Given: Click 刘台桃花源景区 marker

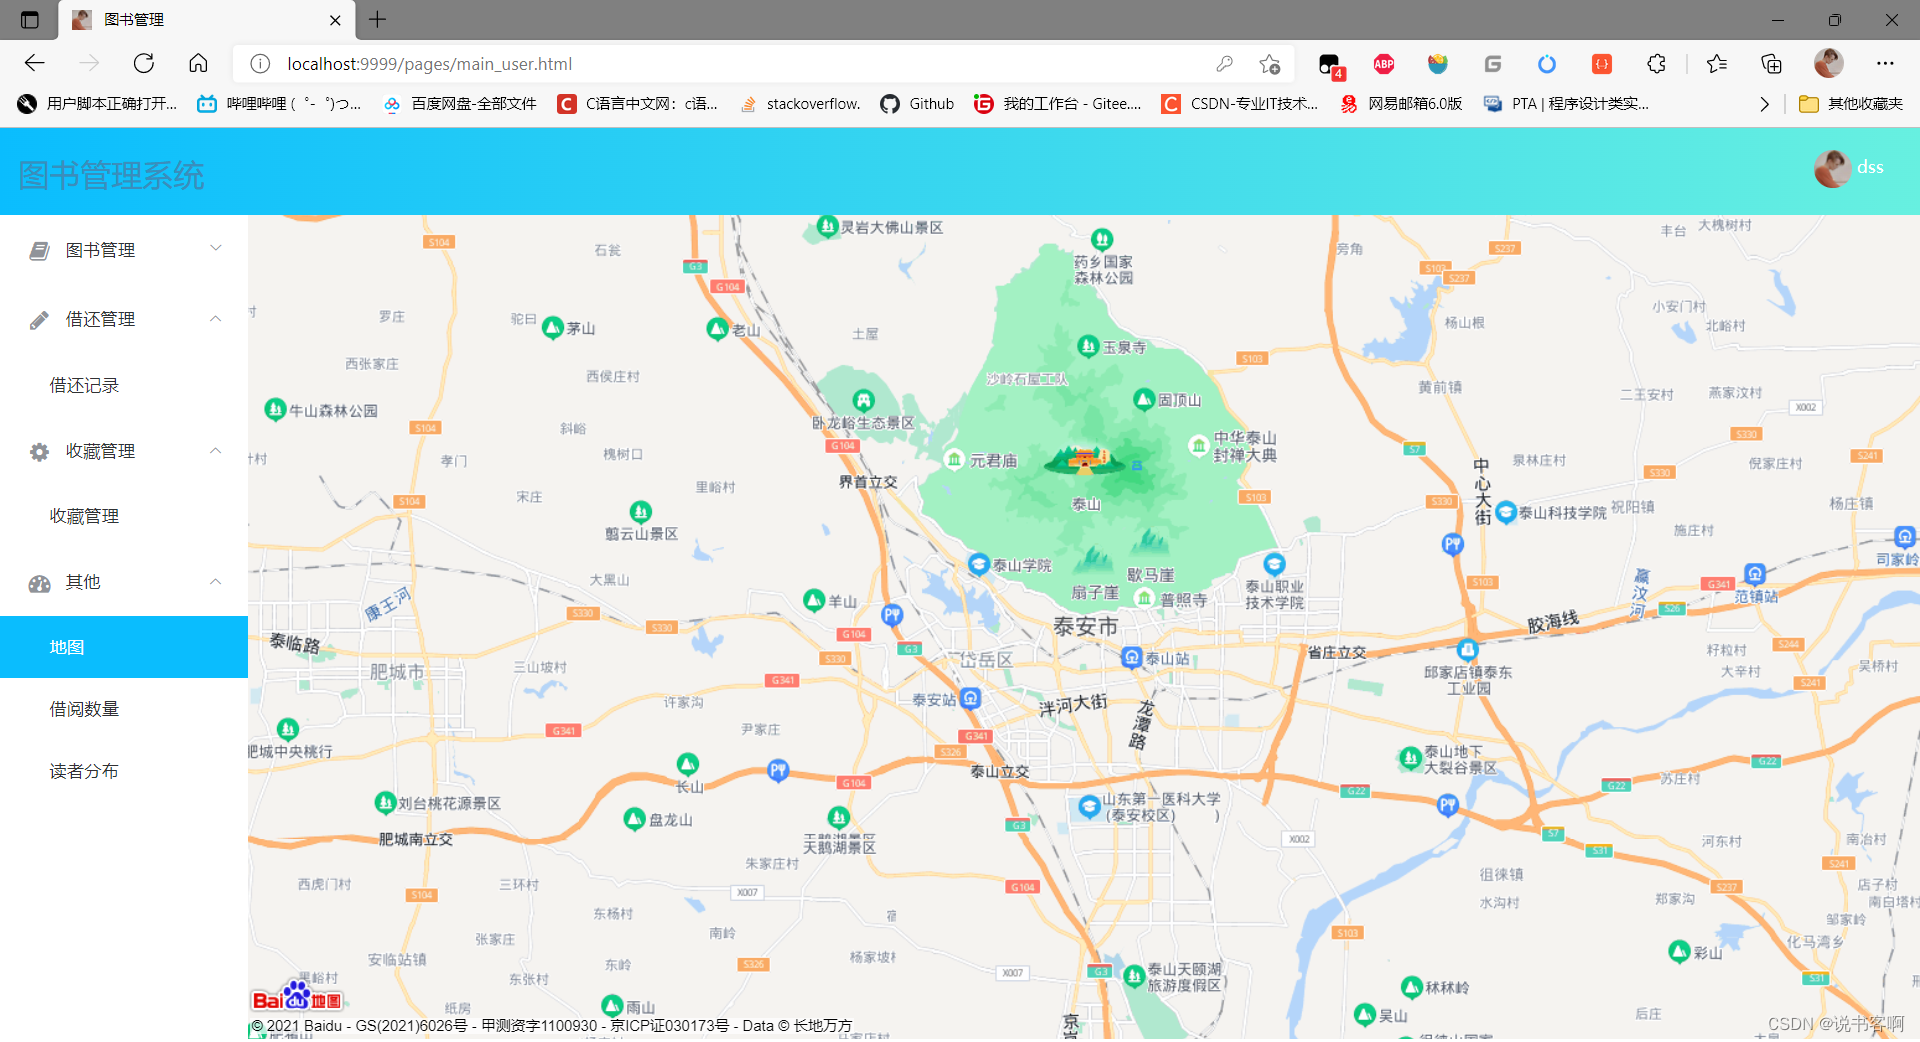Looking at the screenshot, I should [385, 802].
